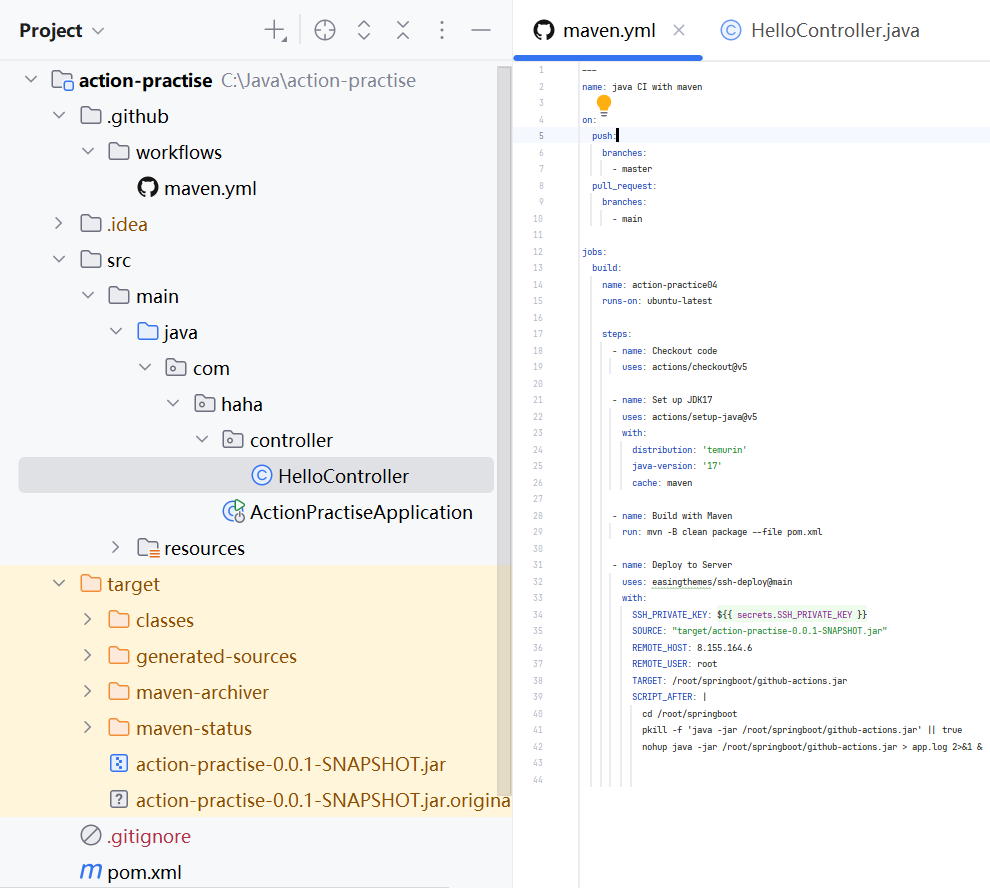Collapse the workflows folder
This screenshot has width=990, height=888.
pos(88,152)
